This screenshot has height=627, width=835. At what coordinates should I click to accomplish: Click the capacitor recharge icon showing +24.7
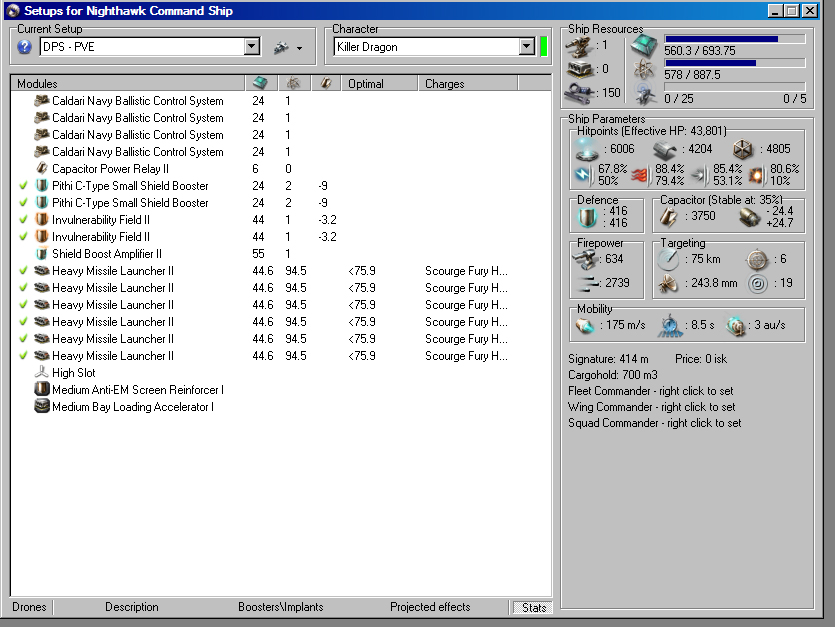click(750, 217)
